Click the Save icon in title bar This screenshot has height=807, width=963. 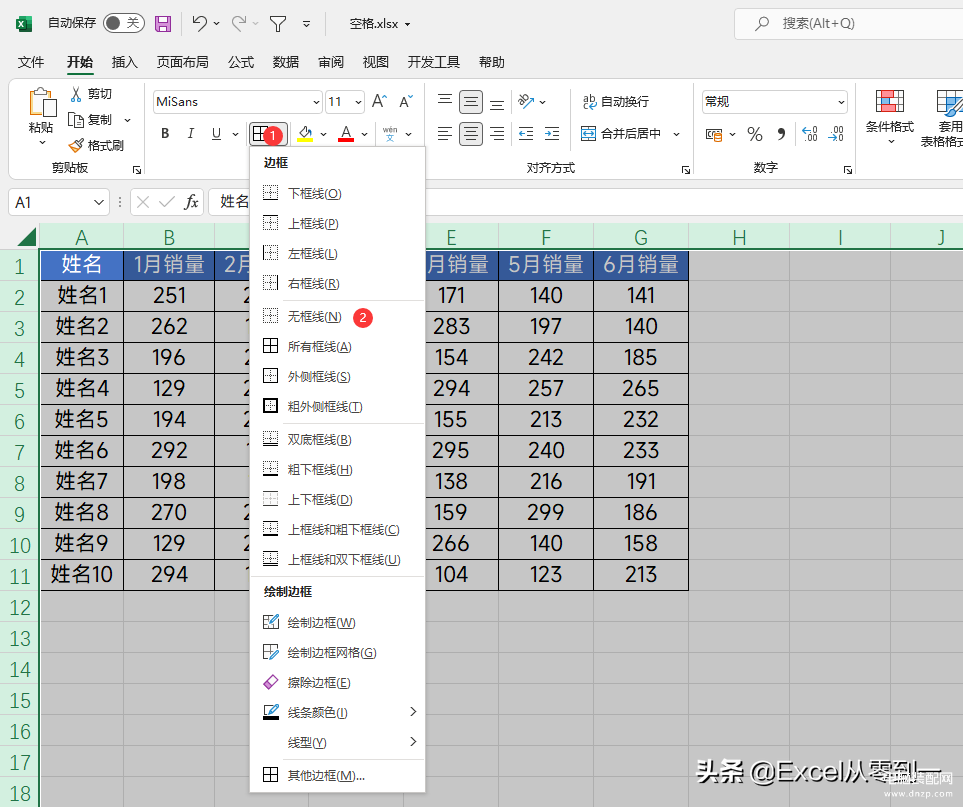click(163, 24)
